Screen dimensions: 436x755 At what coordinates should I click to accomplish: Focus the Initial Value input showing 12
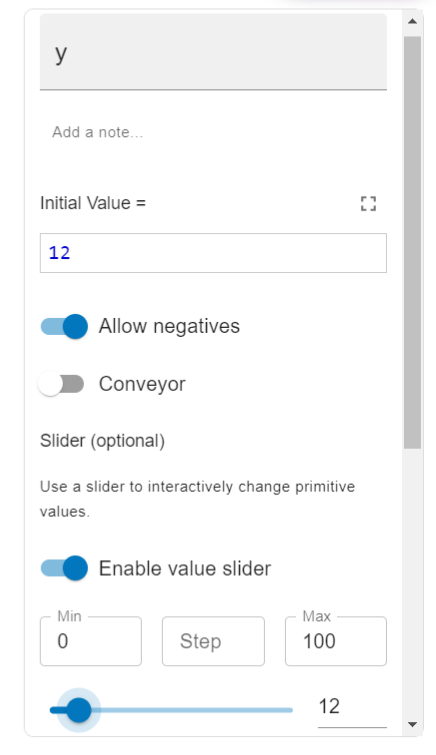pos(213,253)
